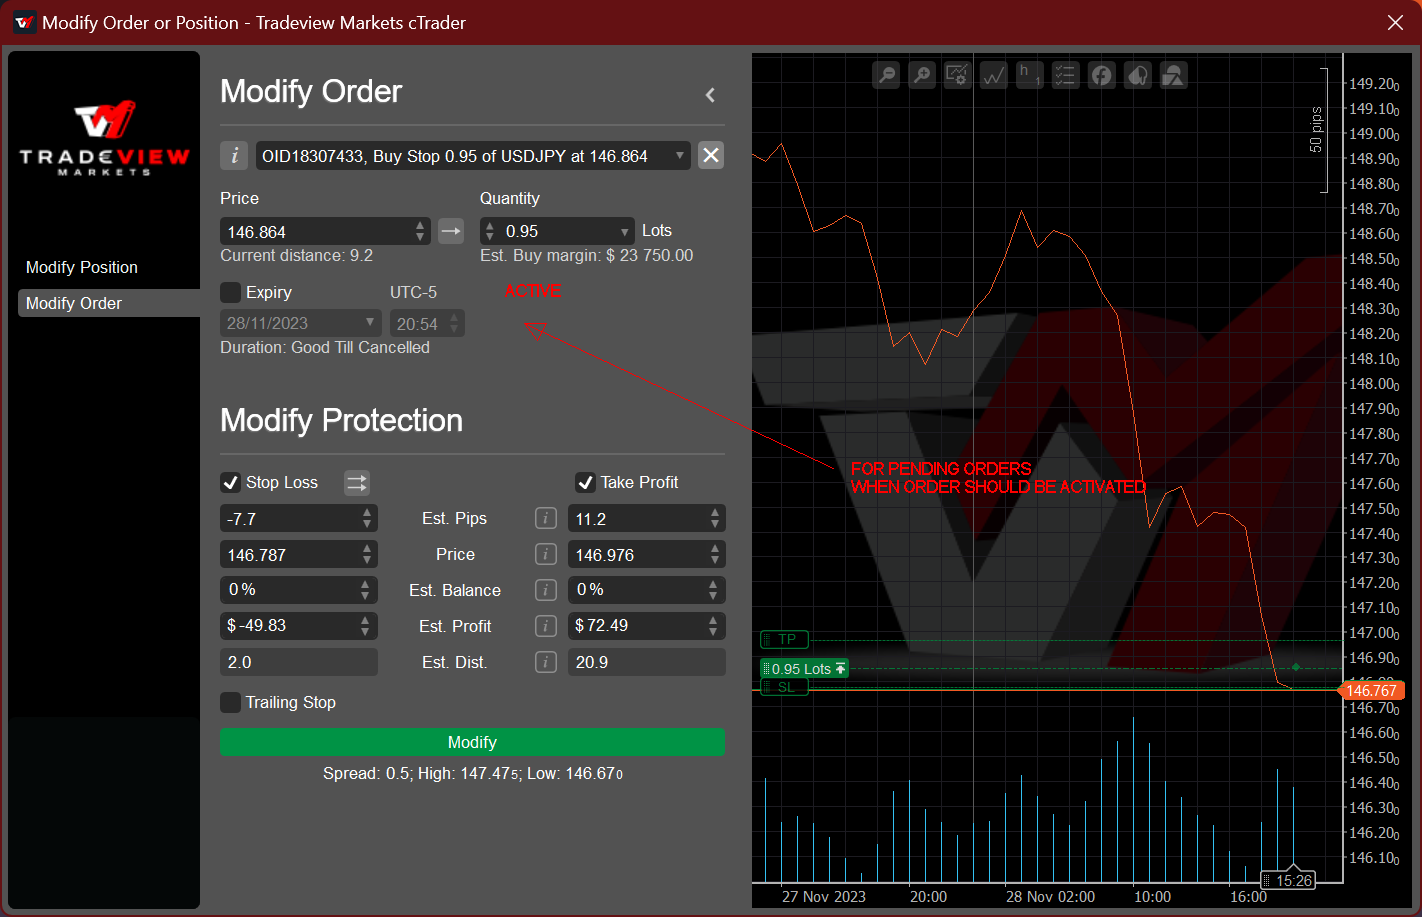Clear the selected order with X button

[711, 156]
